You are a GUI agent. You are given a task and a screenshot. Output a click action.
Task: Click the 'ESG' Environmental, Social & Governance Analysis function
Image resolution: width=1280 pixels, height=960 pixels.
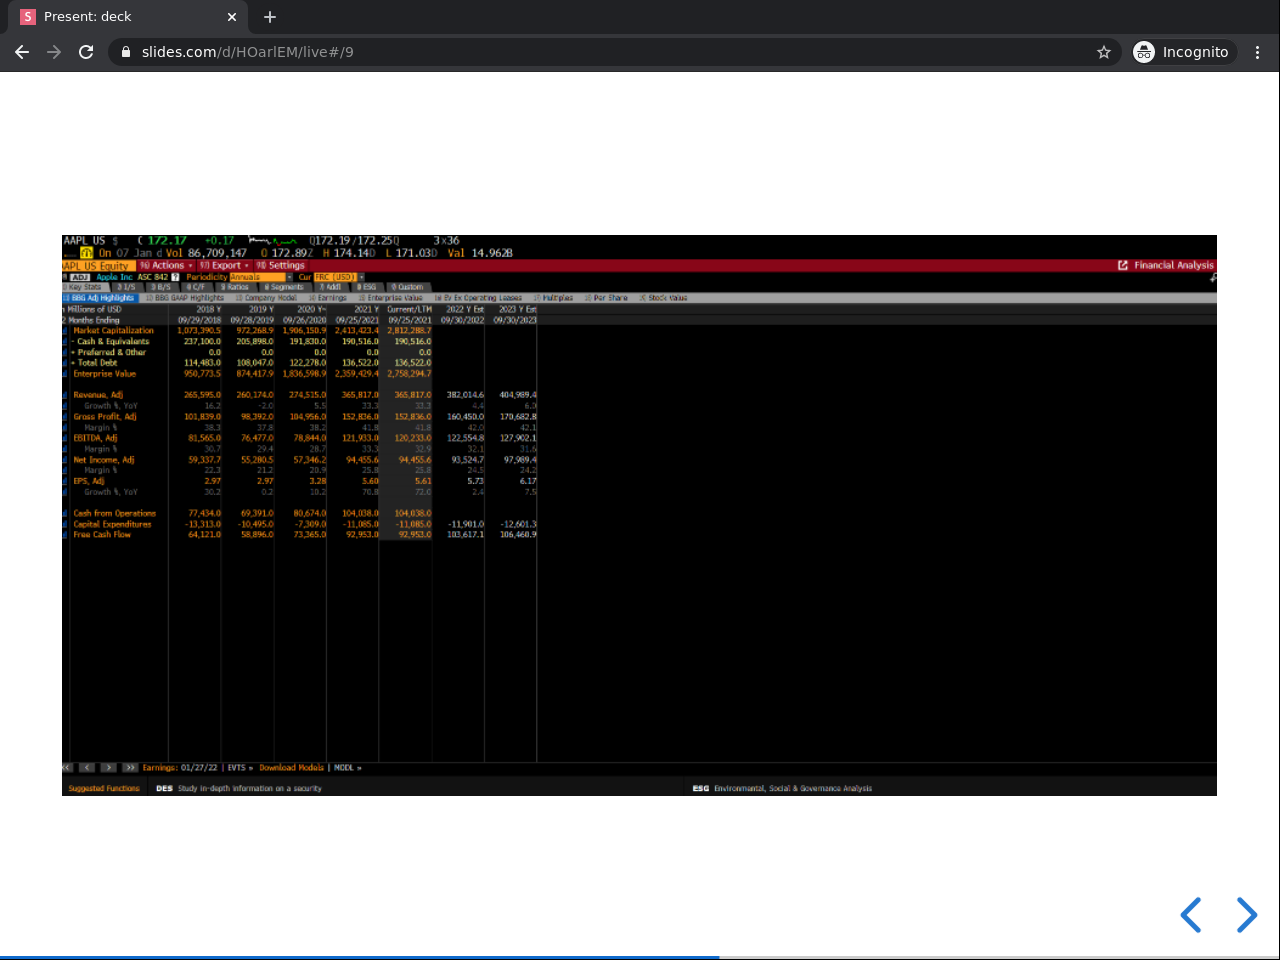782,788
